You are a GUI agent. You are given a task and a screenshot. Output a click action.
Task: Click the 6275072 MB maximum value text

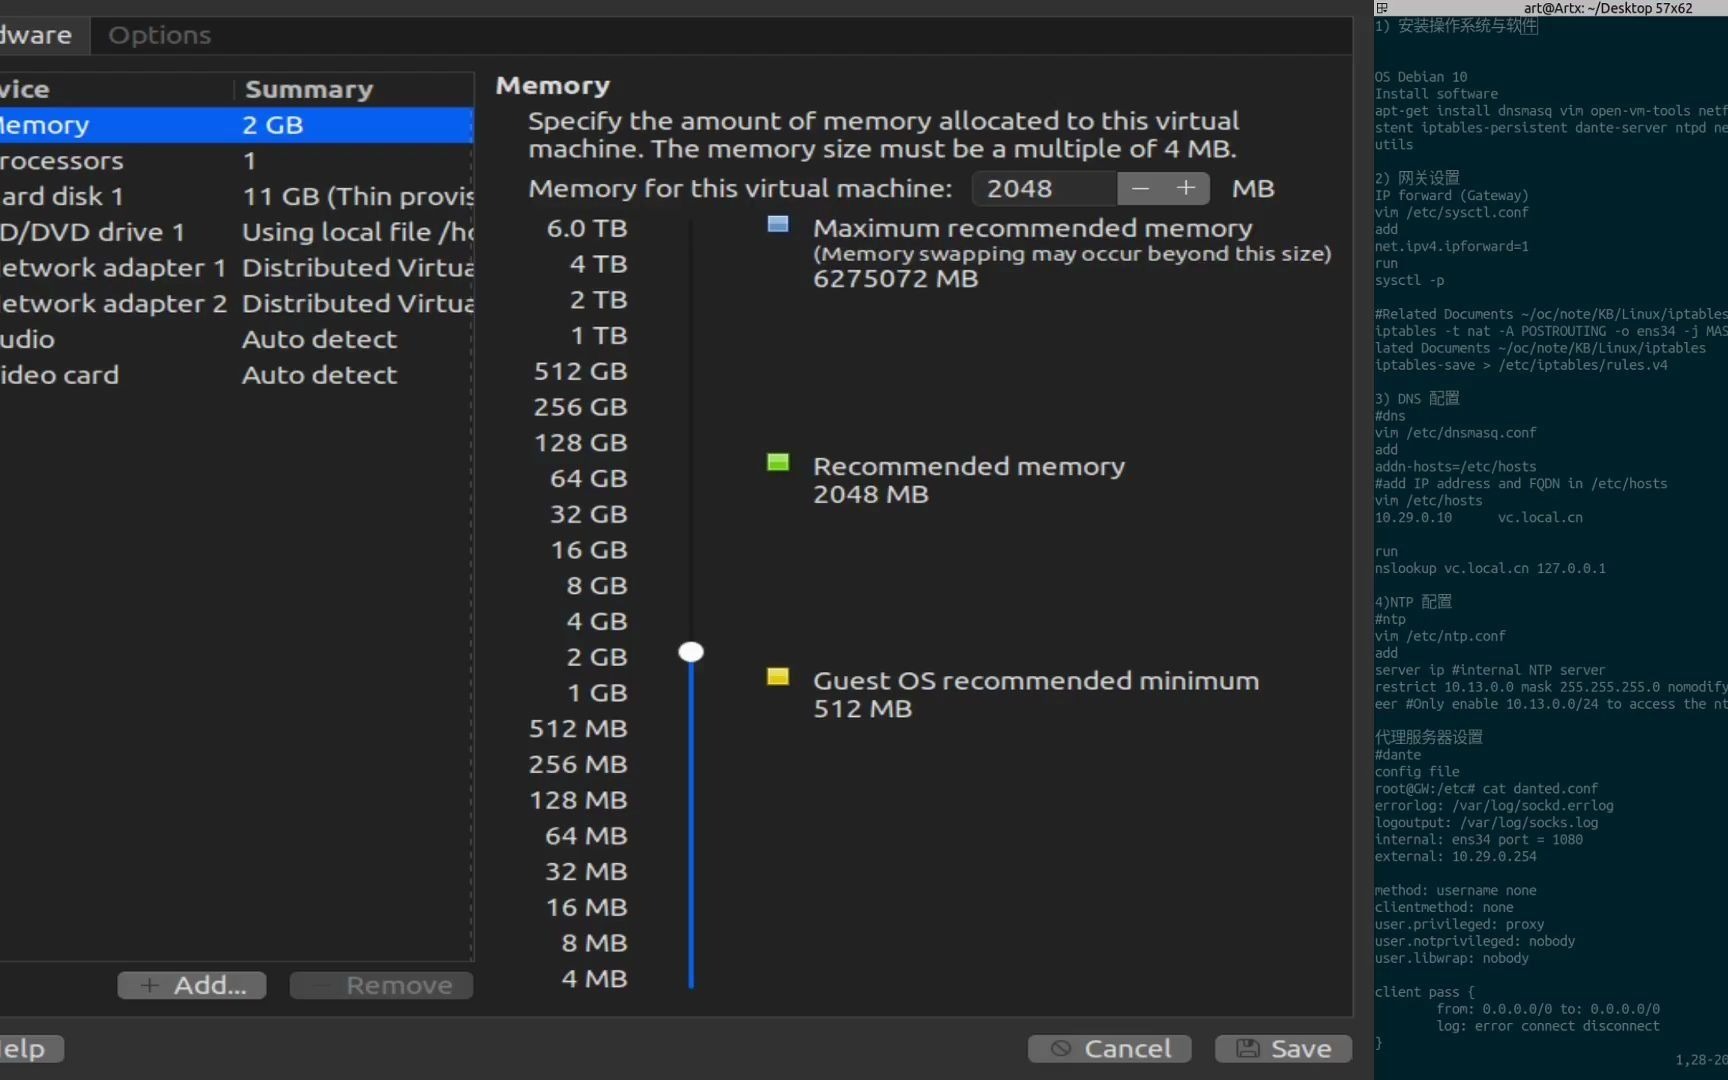[896, 279]
